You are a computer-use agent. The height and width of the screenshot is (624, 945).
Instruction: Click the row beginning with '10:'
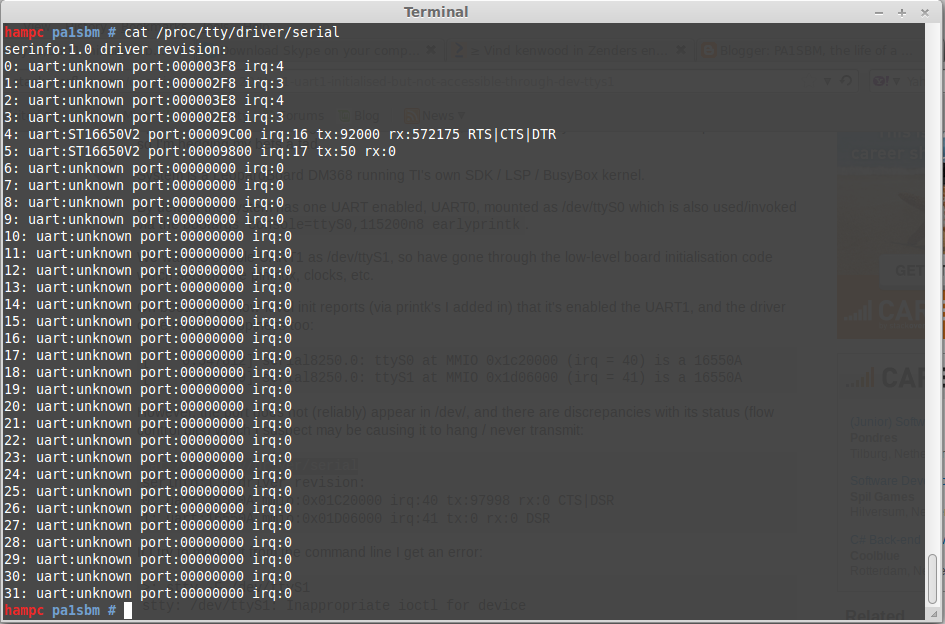[148, 236]
